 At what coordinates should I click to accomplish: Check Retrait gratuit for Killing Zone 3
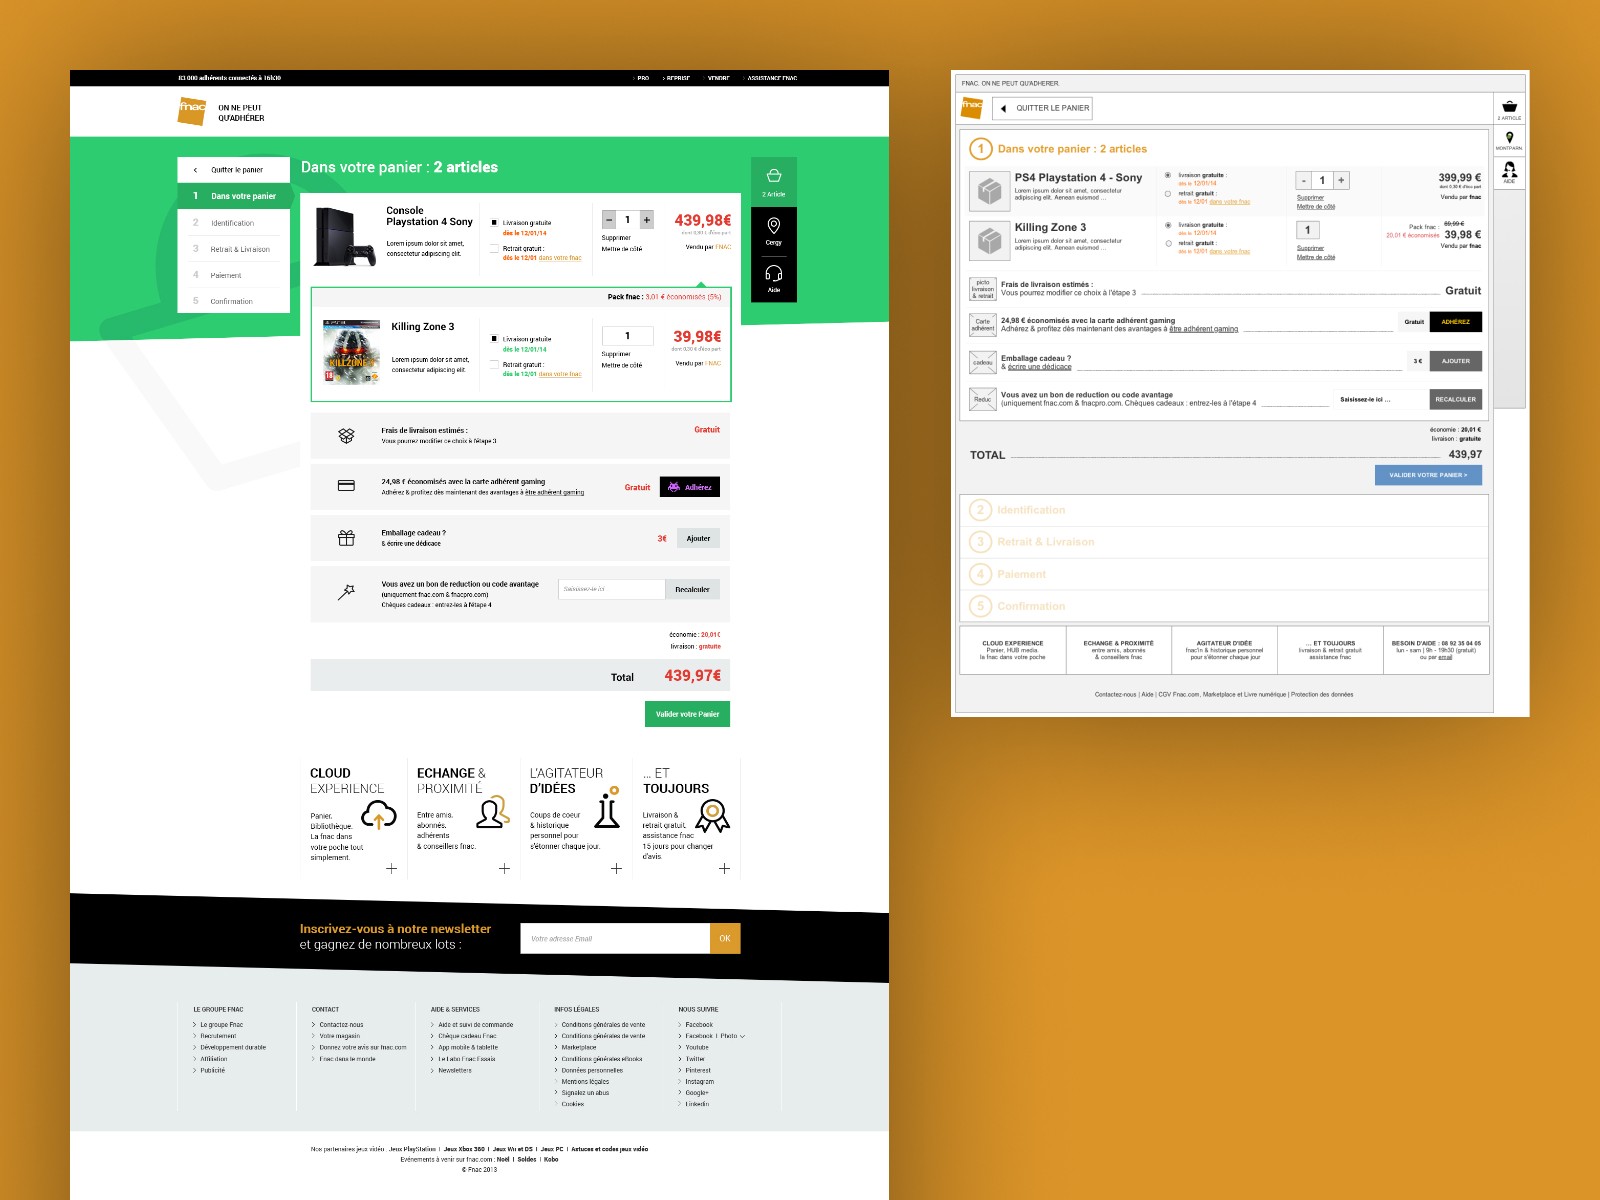[x=494, y=365]
